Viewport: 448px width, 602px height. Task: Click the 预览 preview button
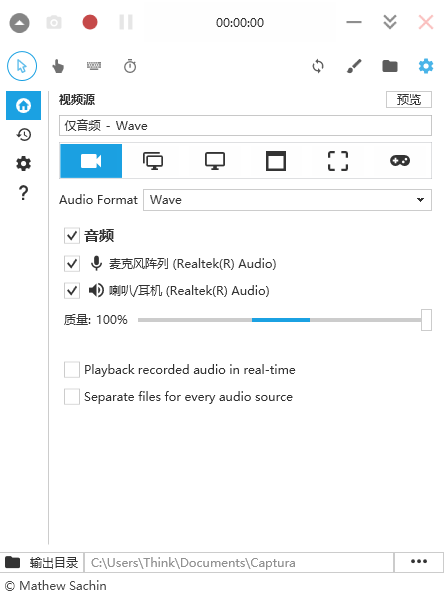(x=409, y=99)
